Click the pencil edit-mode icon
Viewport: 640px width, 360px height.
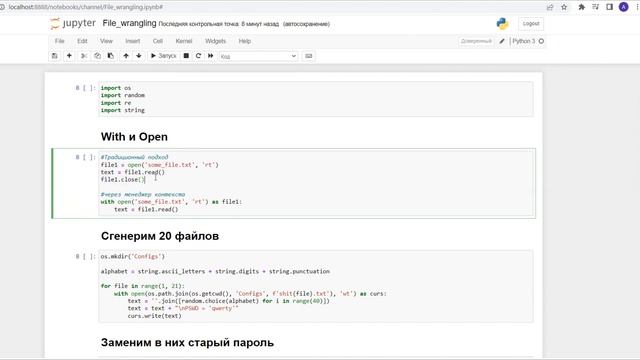pyautogui.click(x=502, y=41)
